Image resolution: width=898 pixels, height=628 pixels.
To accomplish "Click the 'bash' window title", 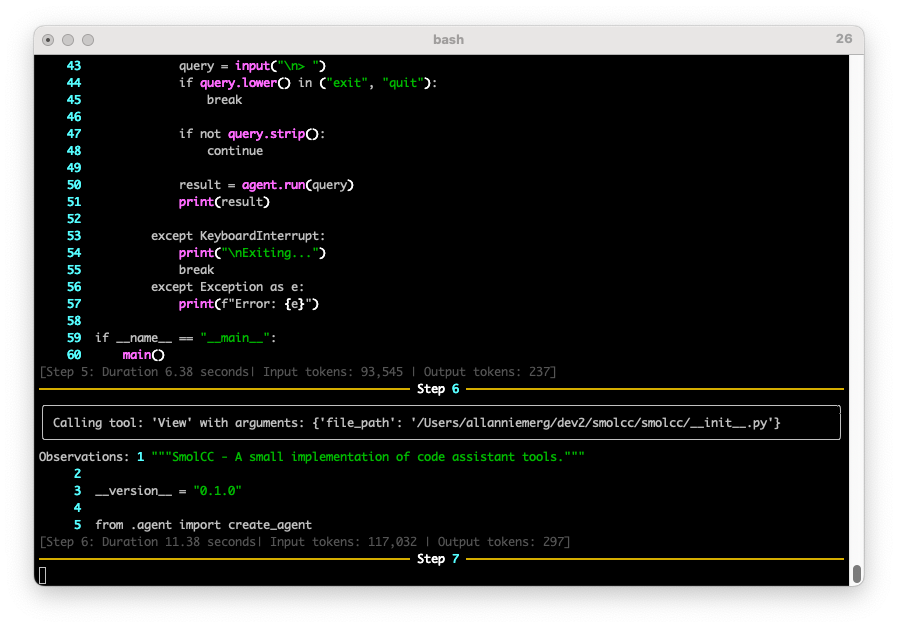I will click(448, 40).
